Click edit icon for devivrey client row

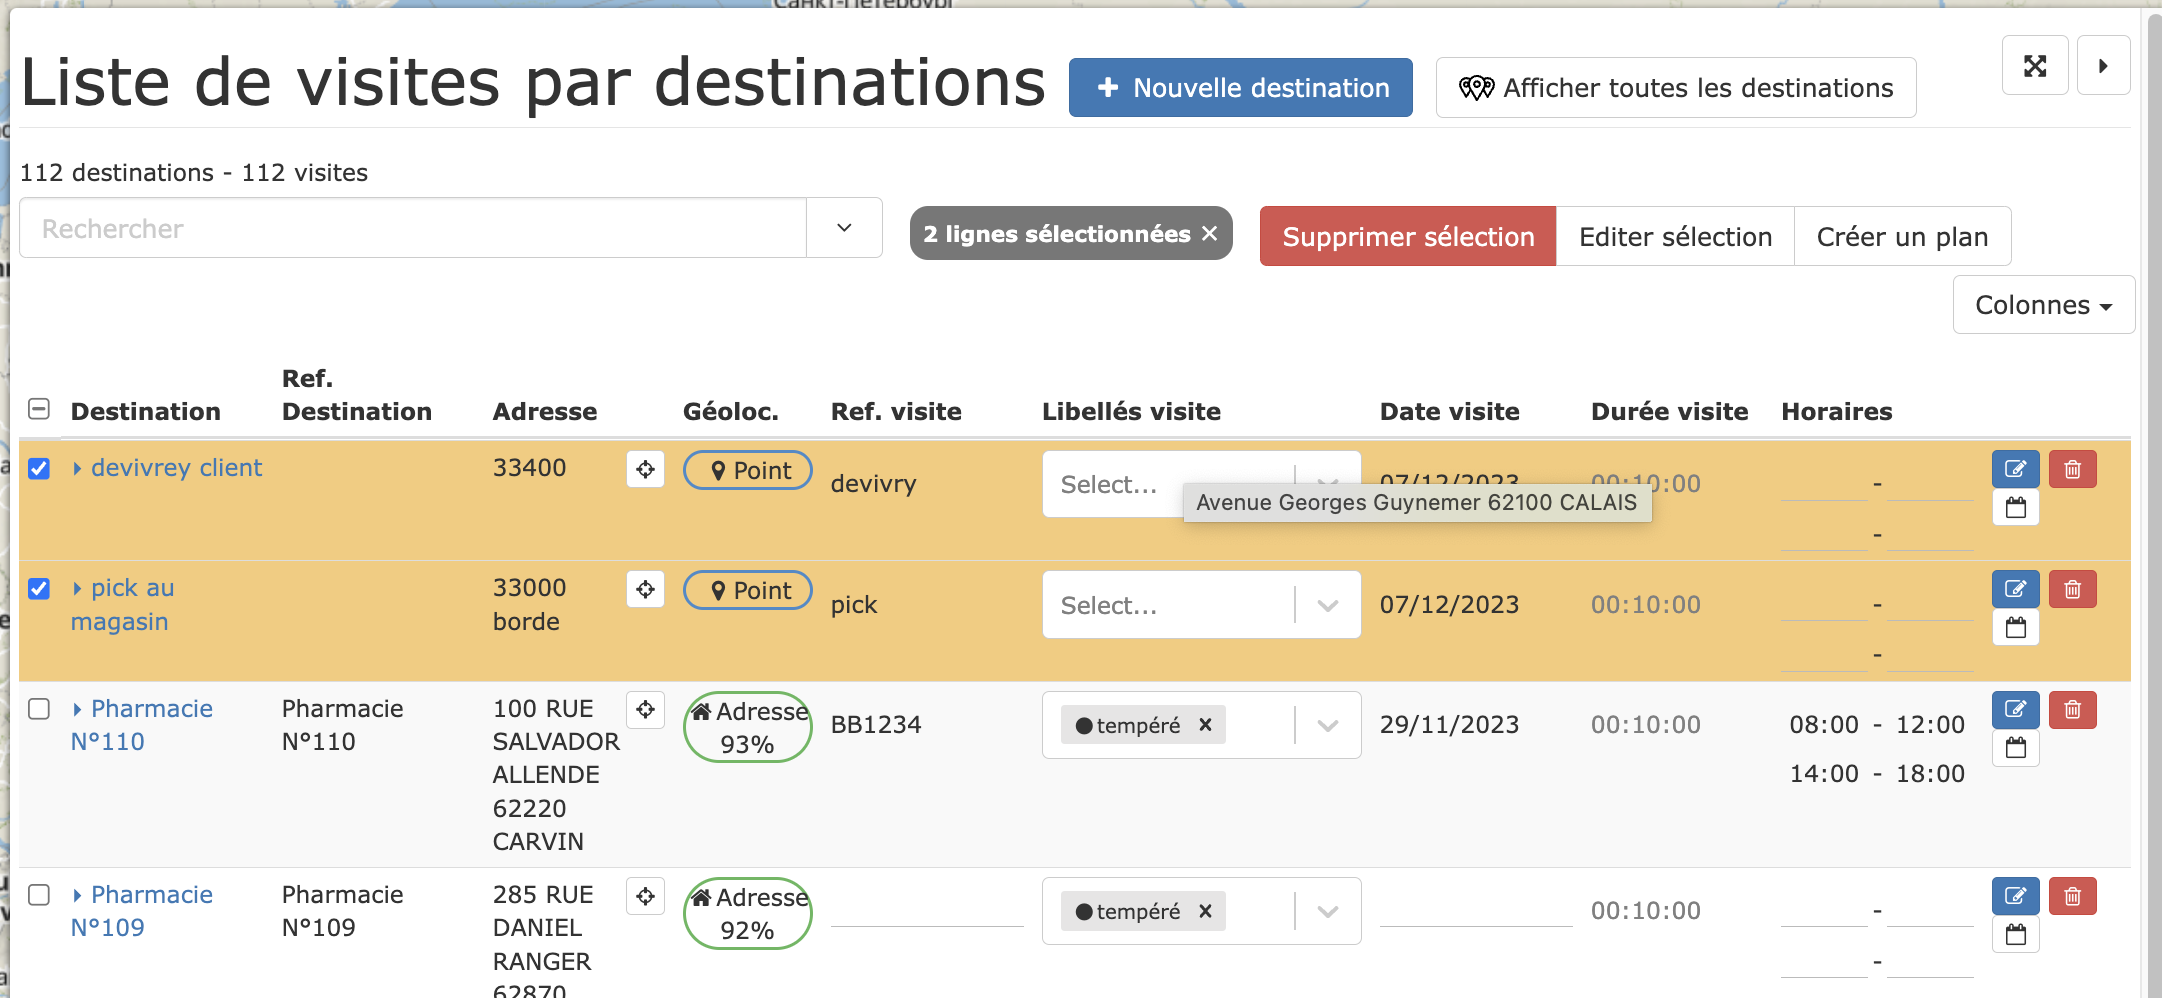pos(2015,469)
